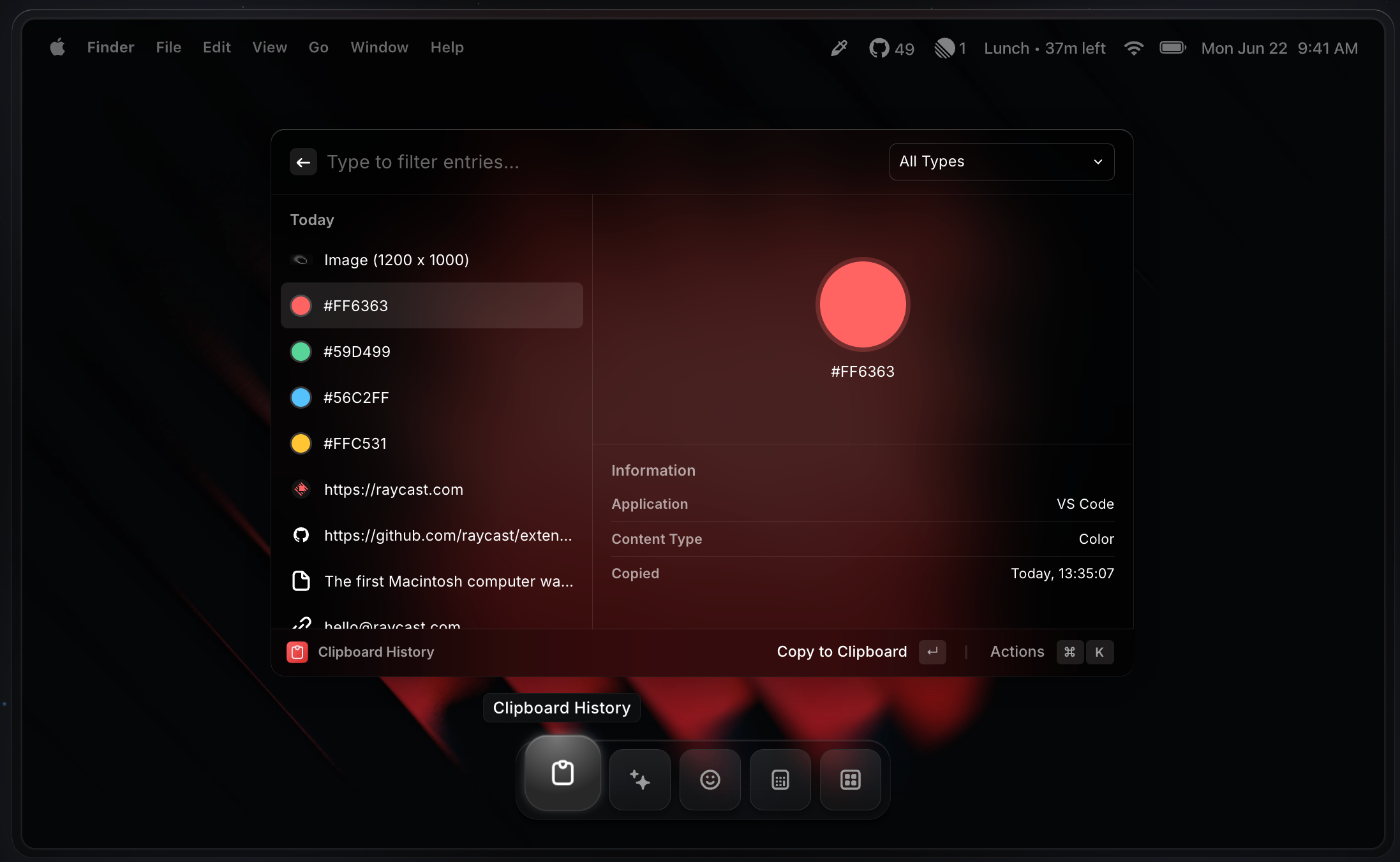Select the #59D499 clipboard entry
The image size is (1400, 862).
[x=432, y=352]
